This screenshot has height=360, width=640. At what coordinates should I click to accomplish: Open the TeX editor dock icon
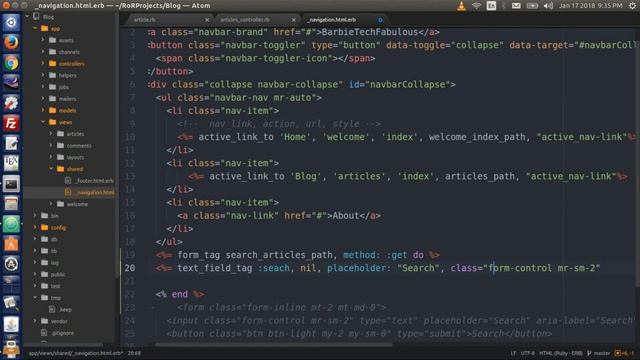[x=11, y=163]
